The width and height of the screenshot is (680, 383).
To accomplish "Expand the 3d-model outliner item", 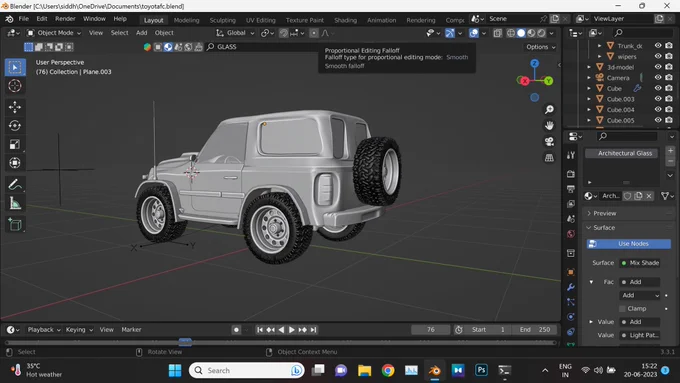I will point(589,67).
